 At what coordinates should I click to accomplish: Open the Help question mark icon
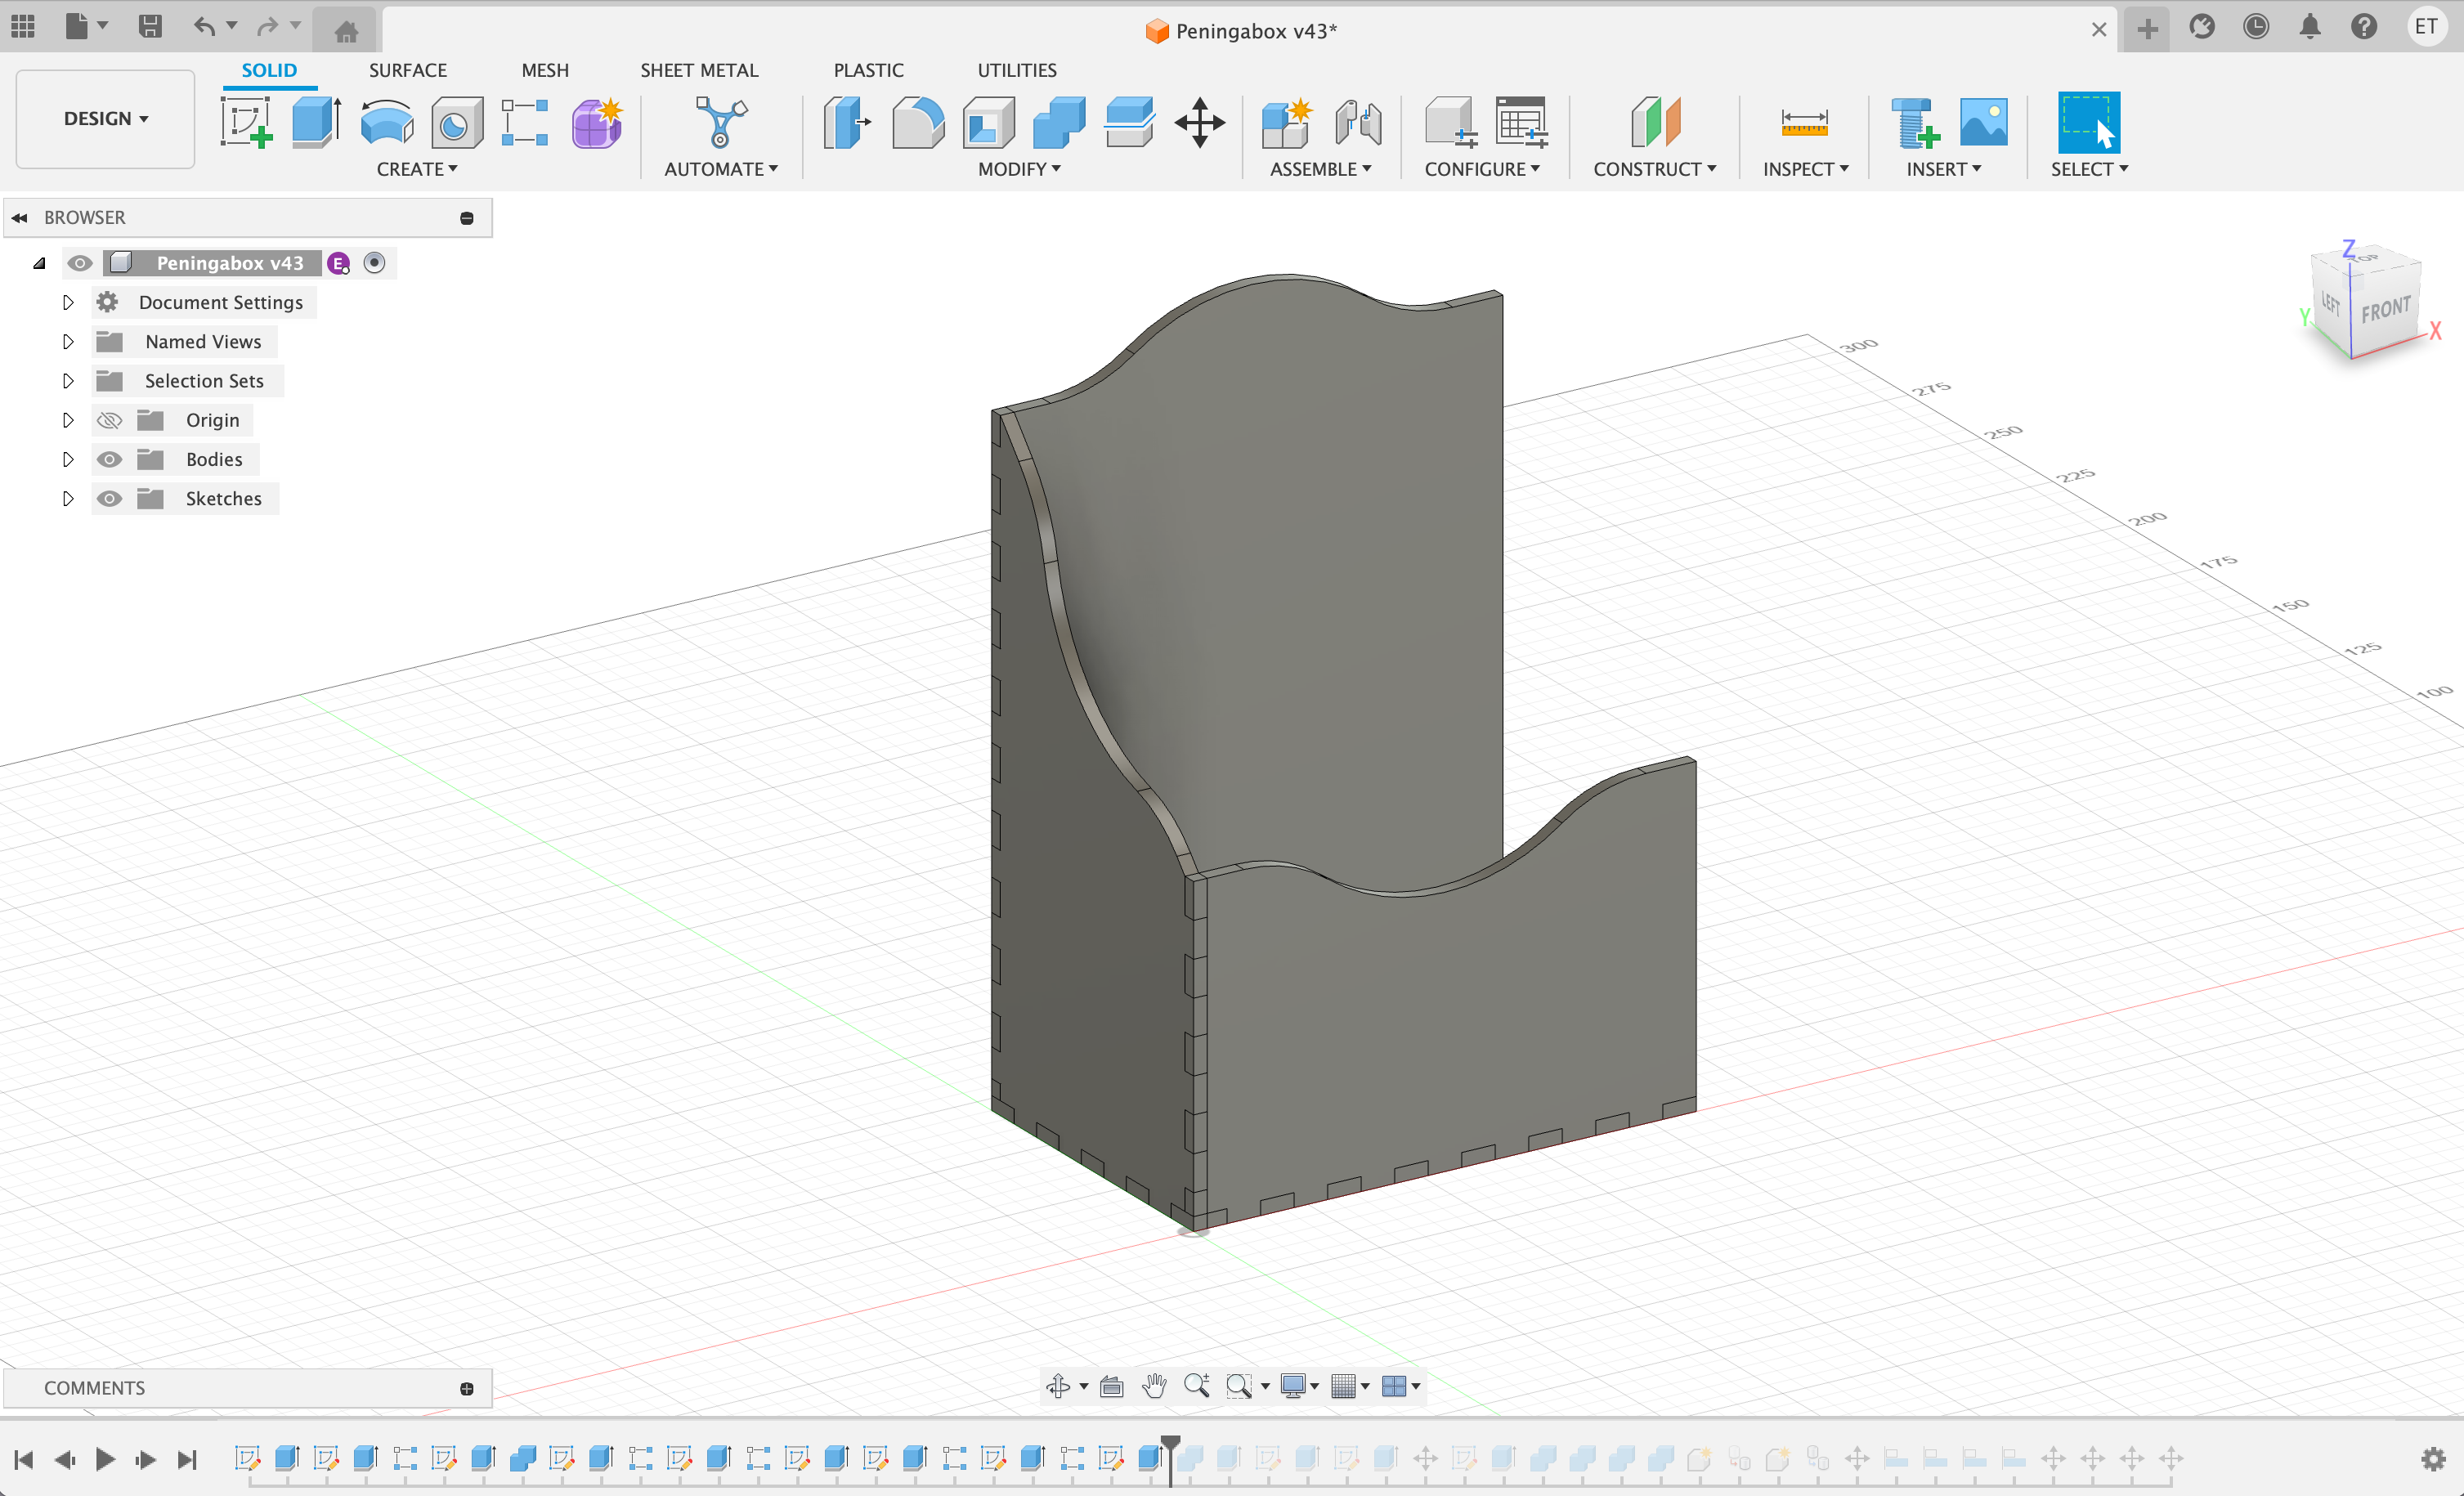(x=2364, y=27)
